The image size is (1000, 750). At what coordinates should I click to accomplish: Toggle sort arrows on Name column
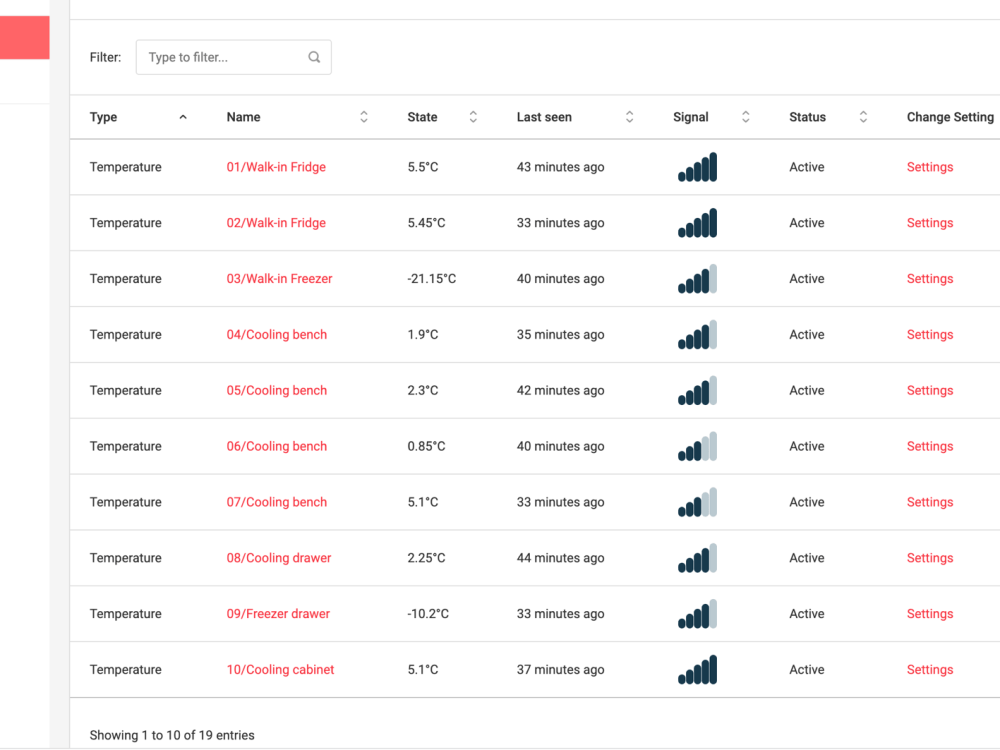364,117
